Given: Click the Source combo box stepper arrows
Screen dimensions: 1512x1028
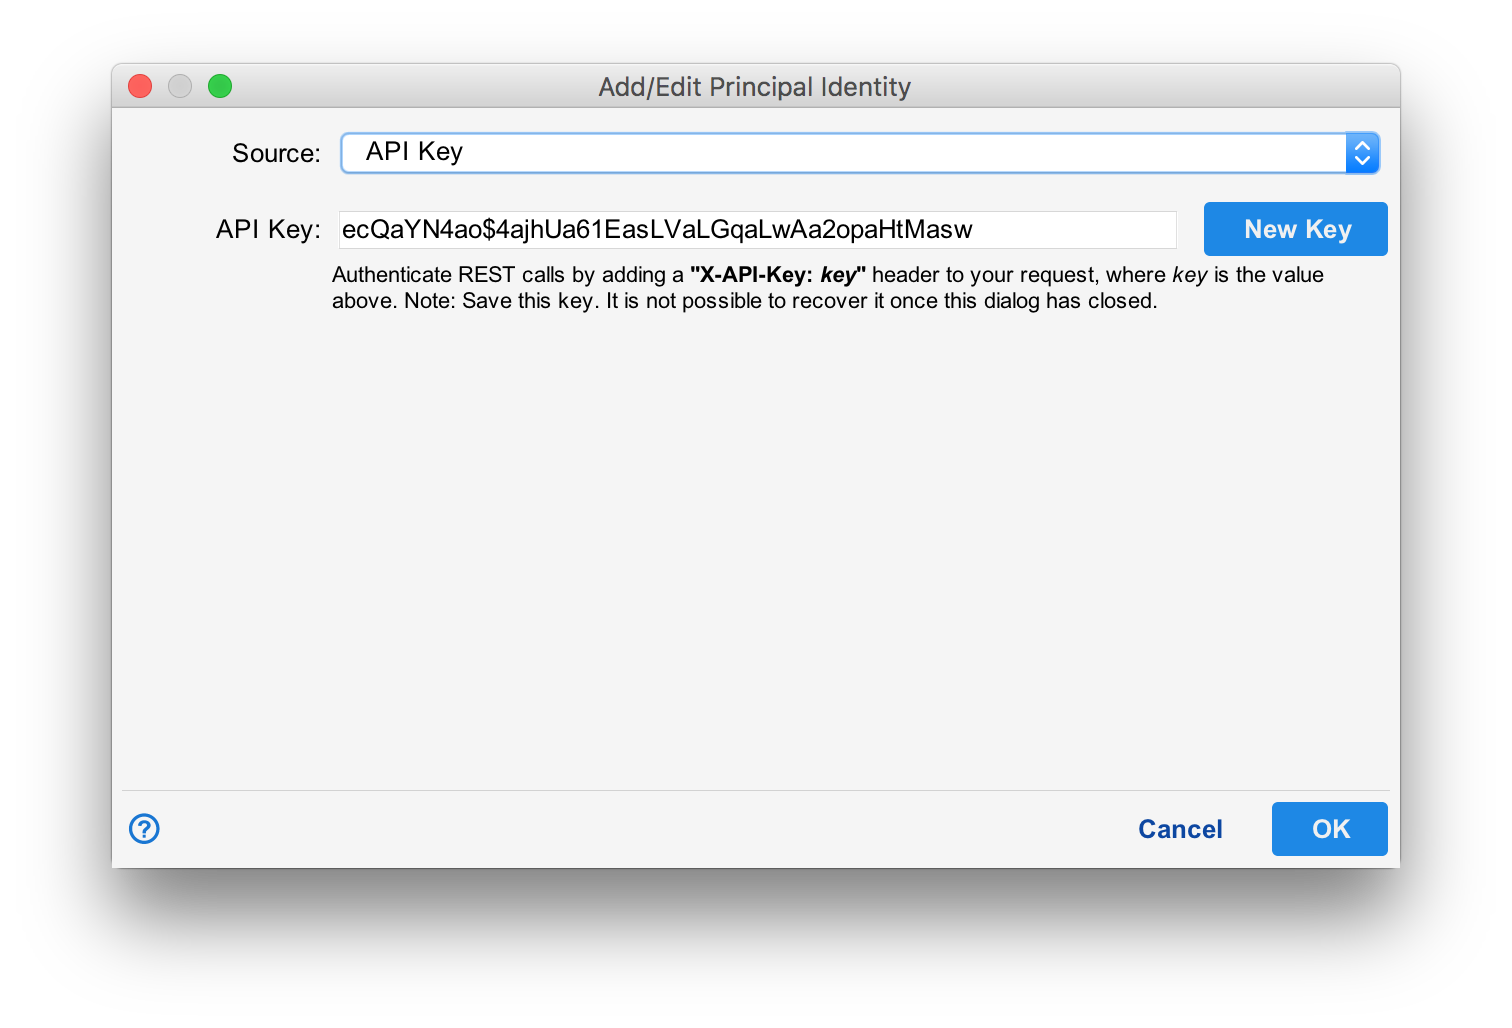Looking at the screenshot, I should click(1363, 152).
